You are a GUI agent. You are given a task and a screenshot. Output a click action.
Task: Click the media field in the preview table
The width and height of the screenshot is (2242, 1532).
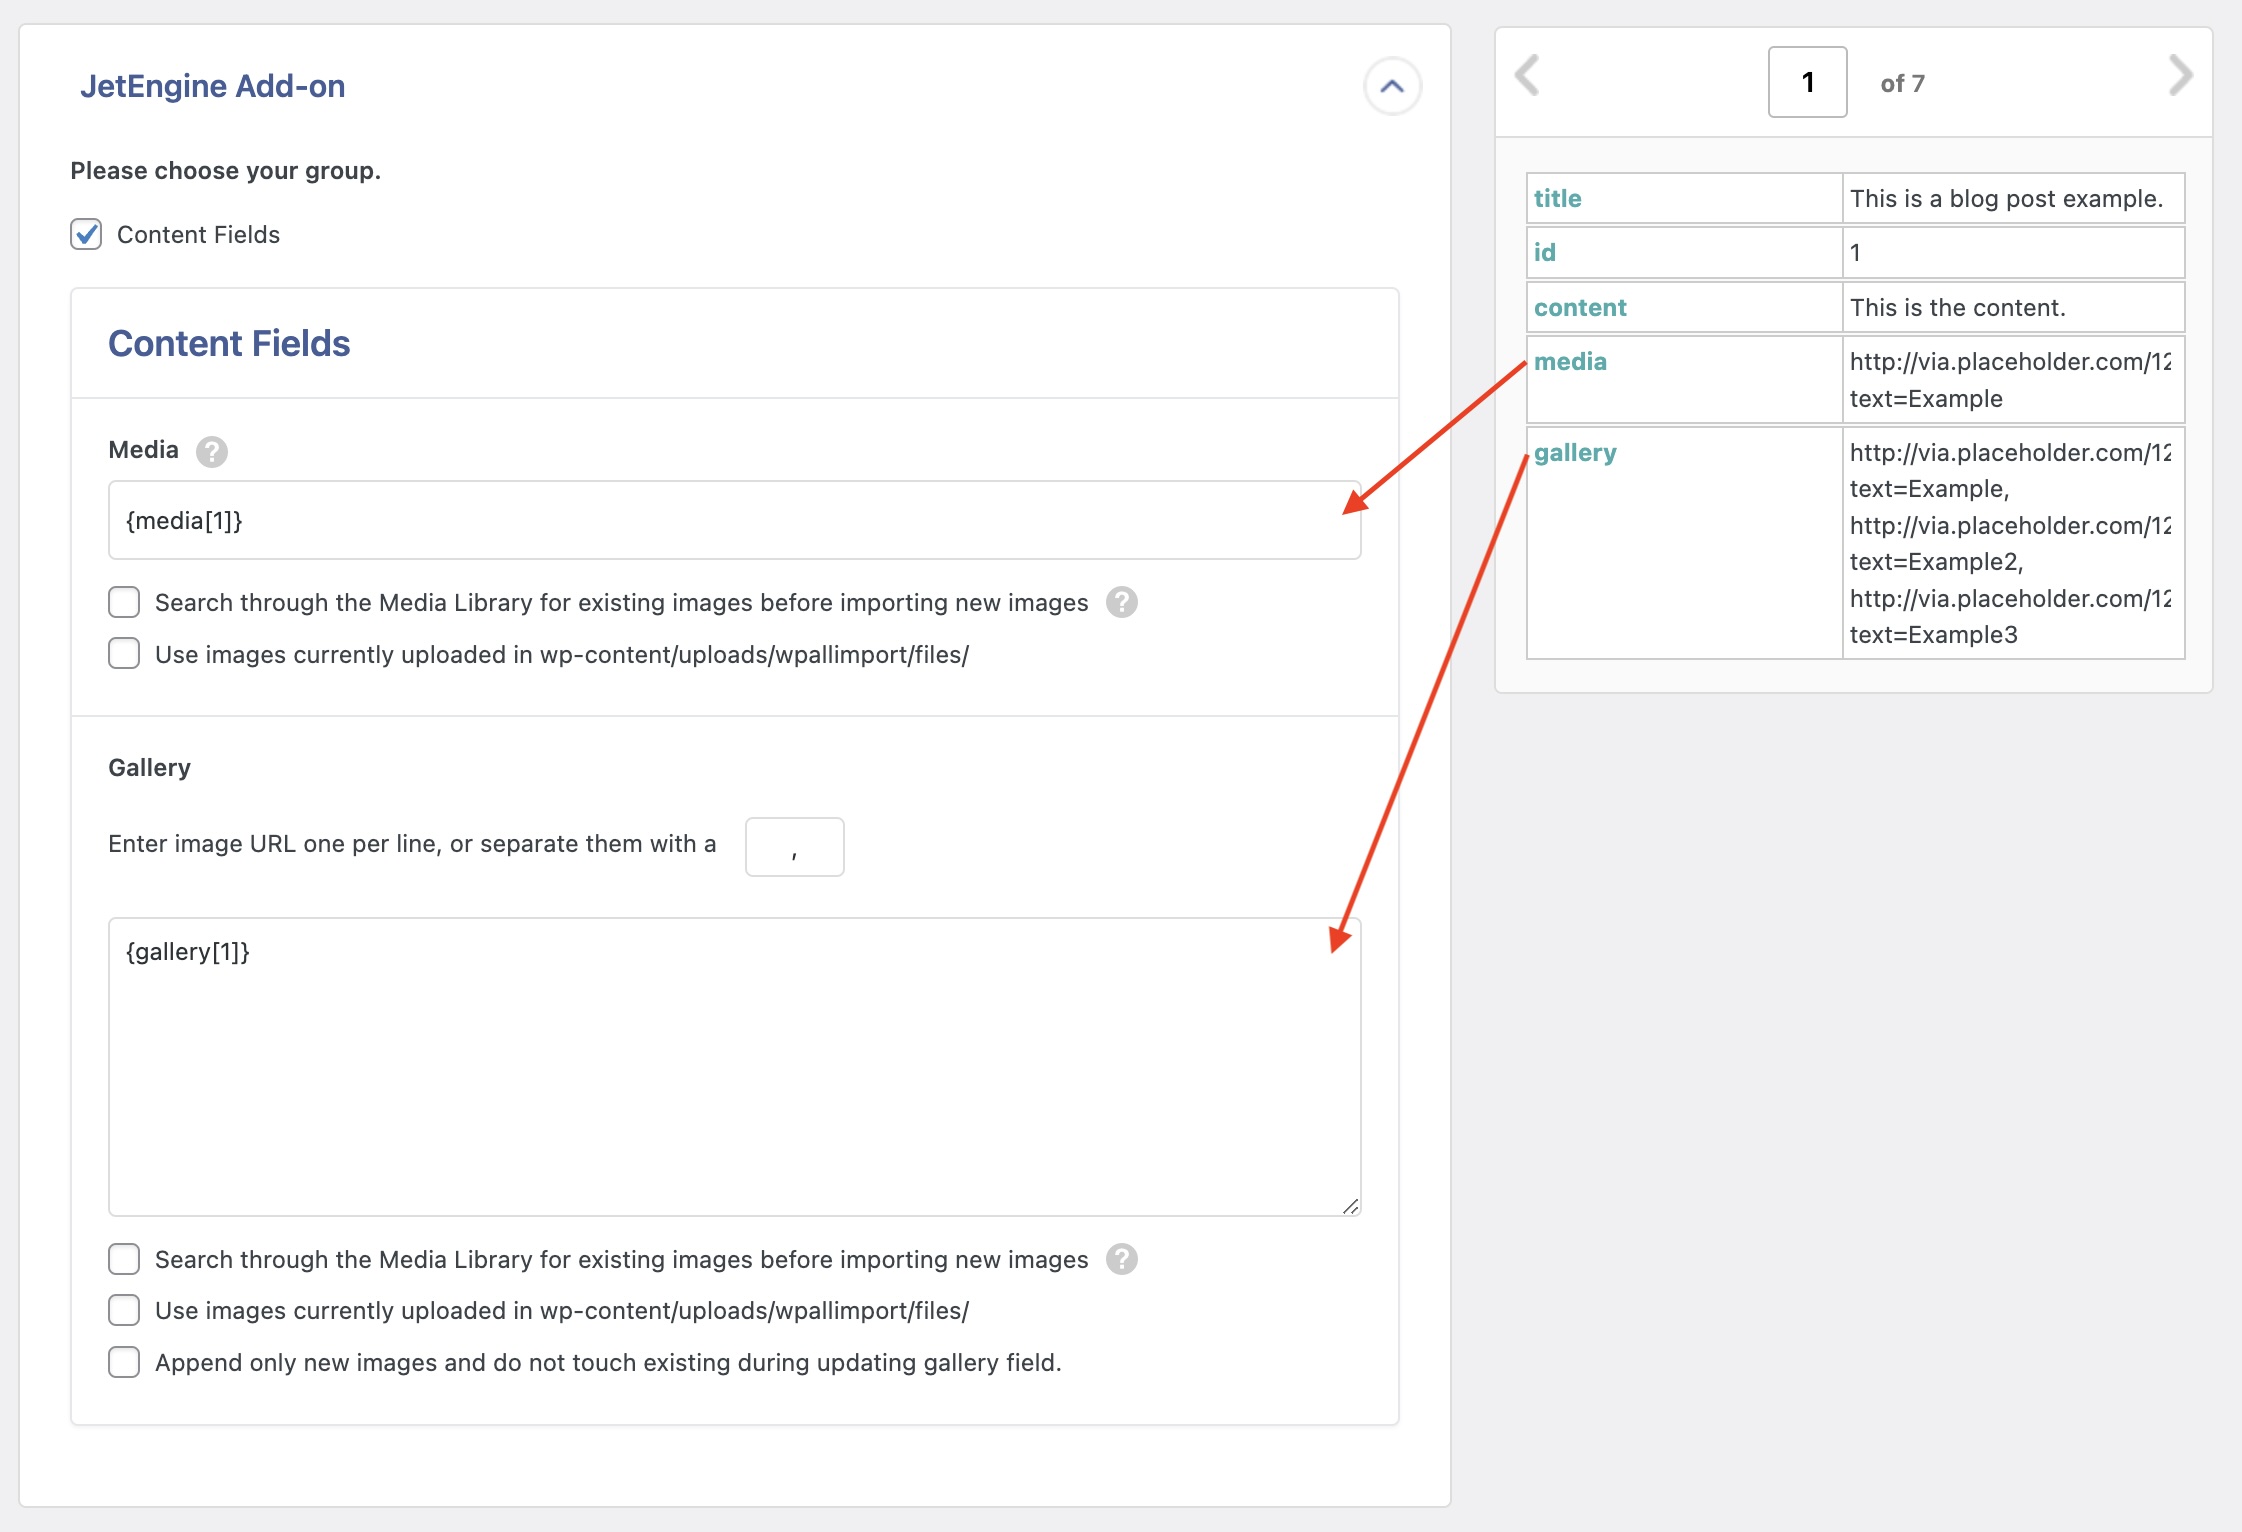point(1571,361)
